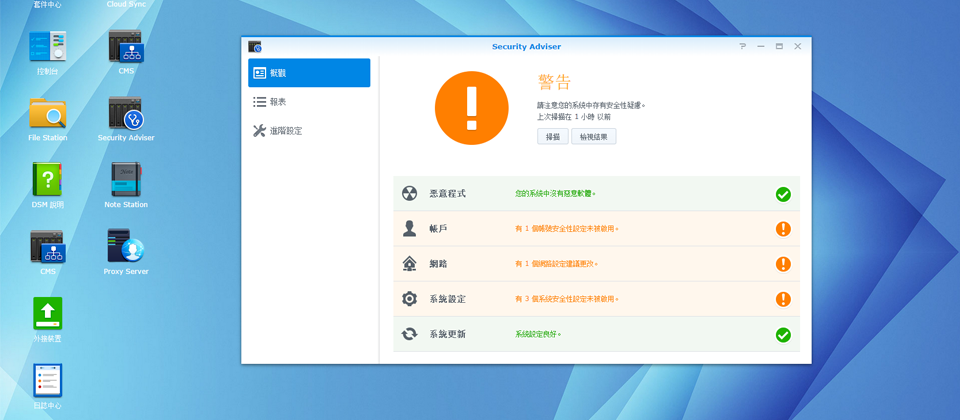Viewport: 960px width, 420px height.
Task: Click orange warning badge on 帳戶 row
Action: click(x=783, y=229)
